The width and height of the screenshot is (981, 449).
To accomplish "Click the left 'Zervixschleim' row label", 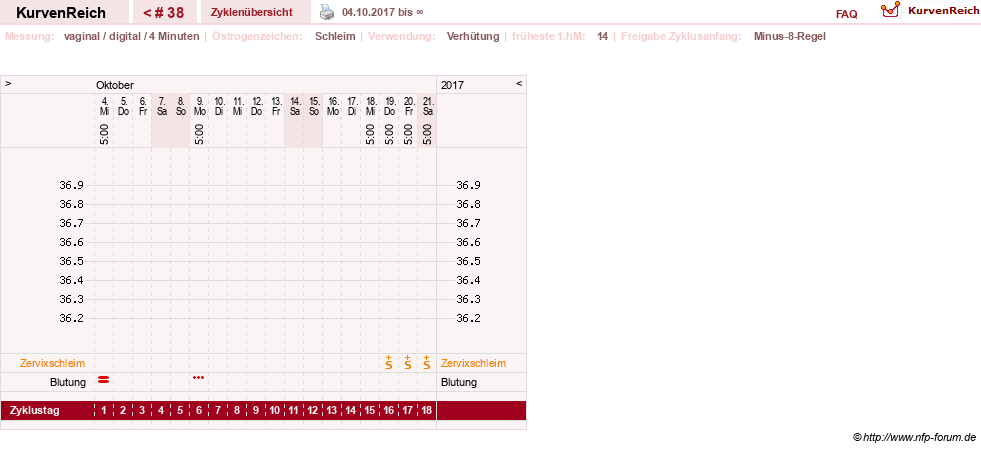I will pos(53,363).
